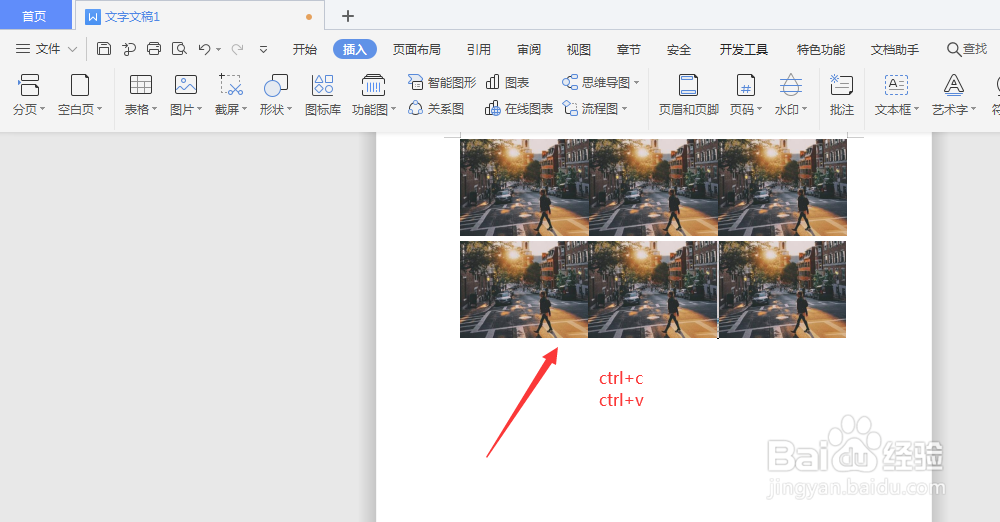Select bottom-middle street photo in document
This screenshot has width=1000, height=522.
pos(652,289)
